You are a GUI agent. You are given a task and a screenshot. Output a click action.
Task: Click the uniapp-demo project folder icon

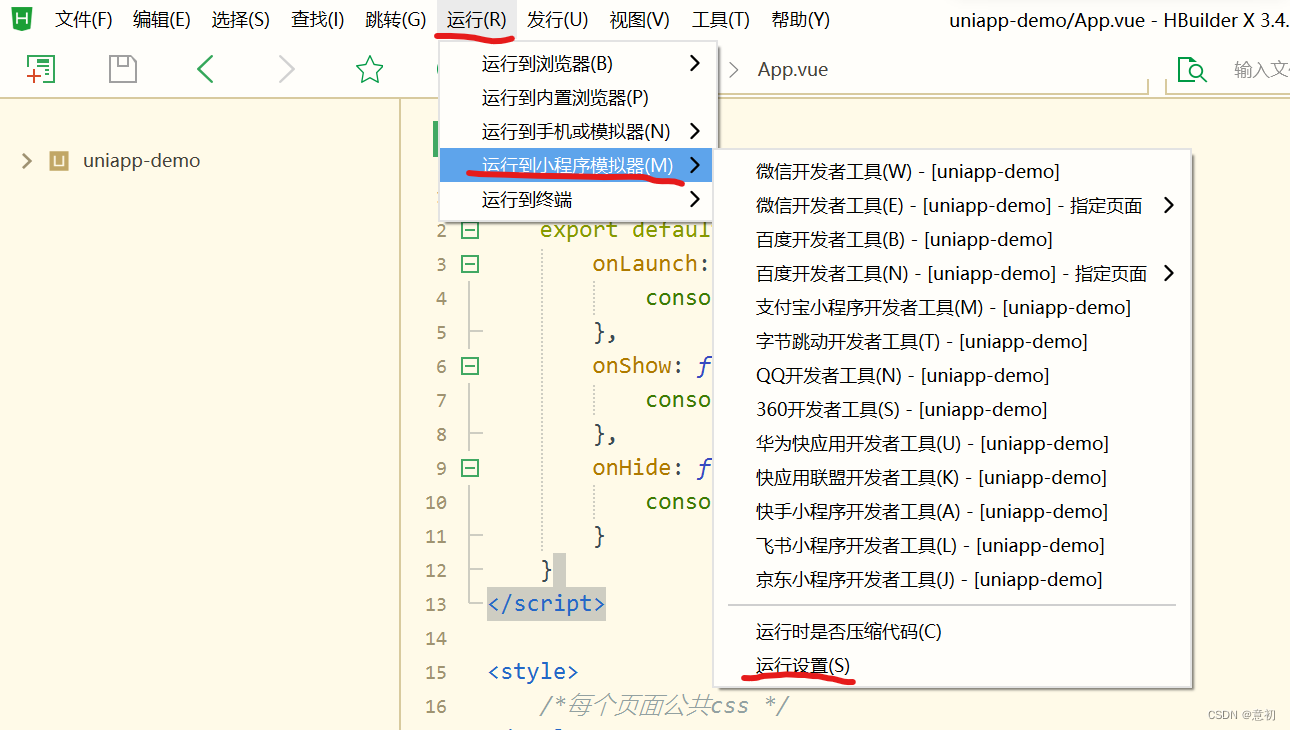[x=59, y=161]
